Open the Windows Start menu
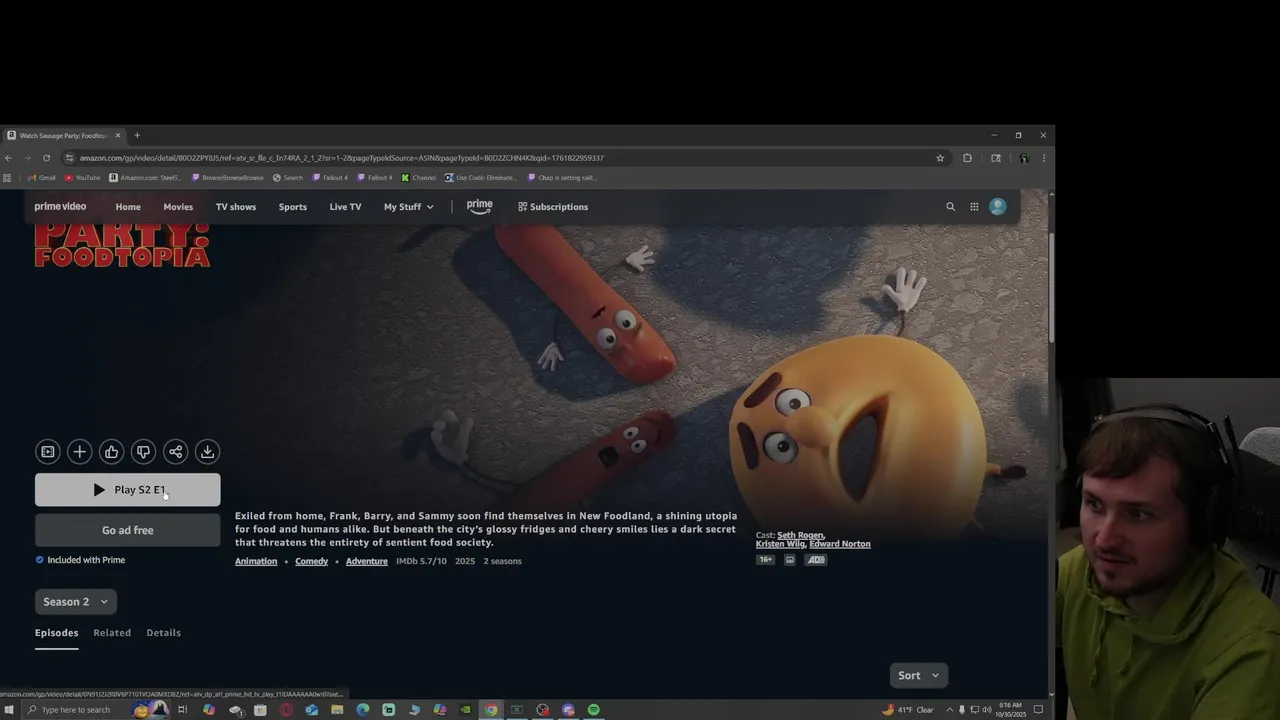Image resolution: width=1280 pixels, height=720 pixels. click(x=9, y=710)
